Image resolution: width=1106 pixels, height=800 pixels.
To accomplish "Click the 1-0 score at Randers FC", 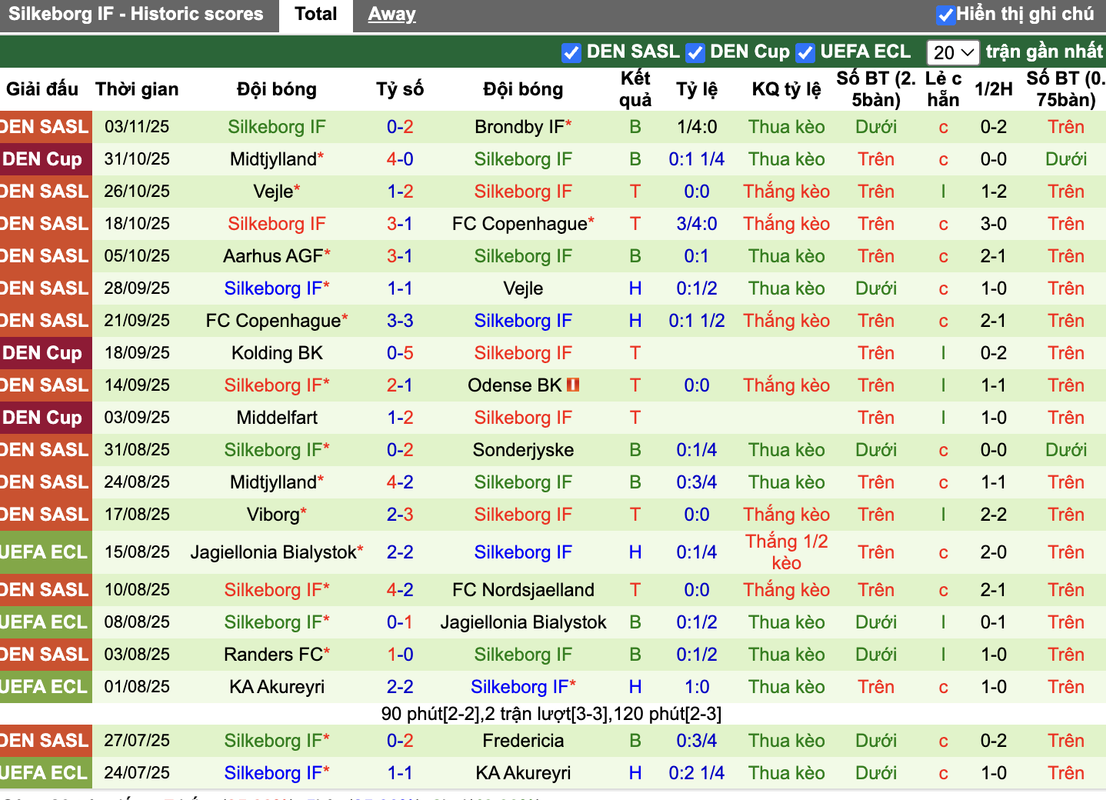I will tap(400, 655).
